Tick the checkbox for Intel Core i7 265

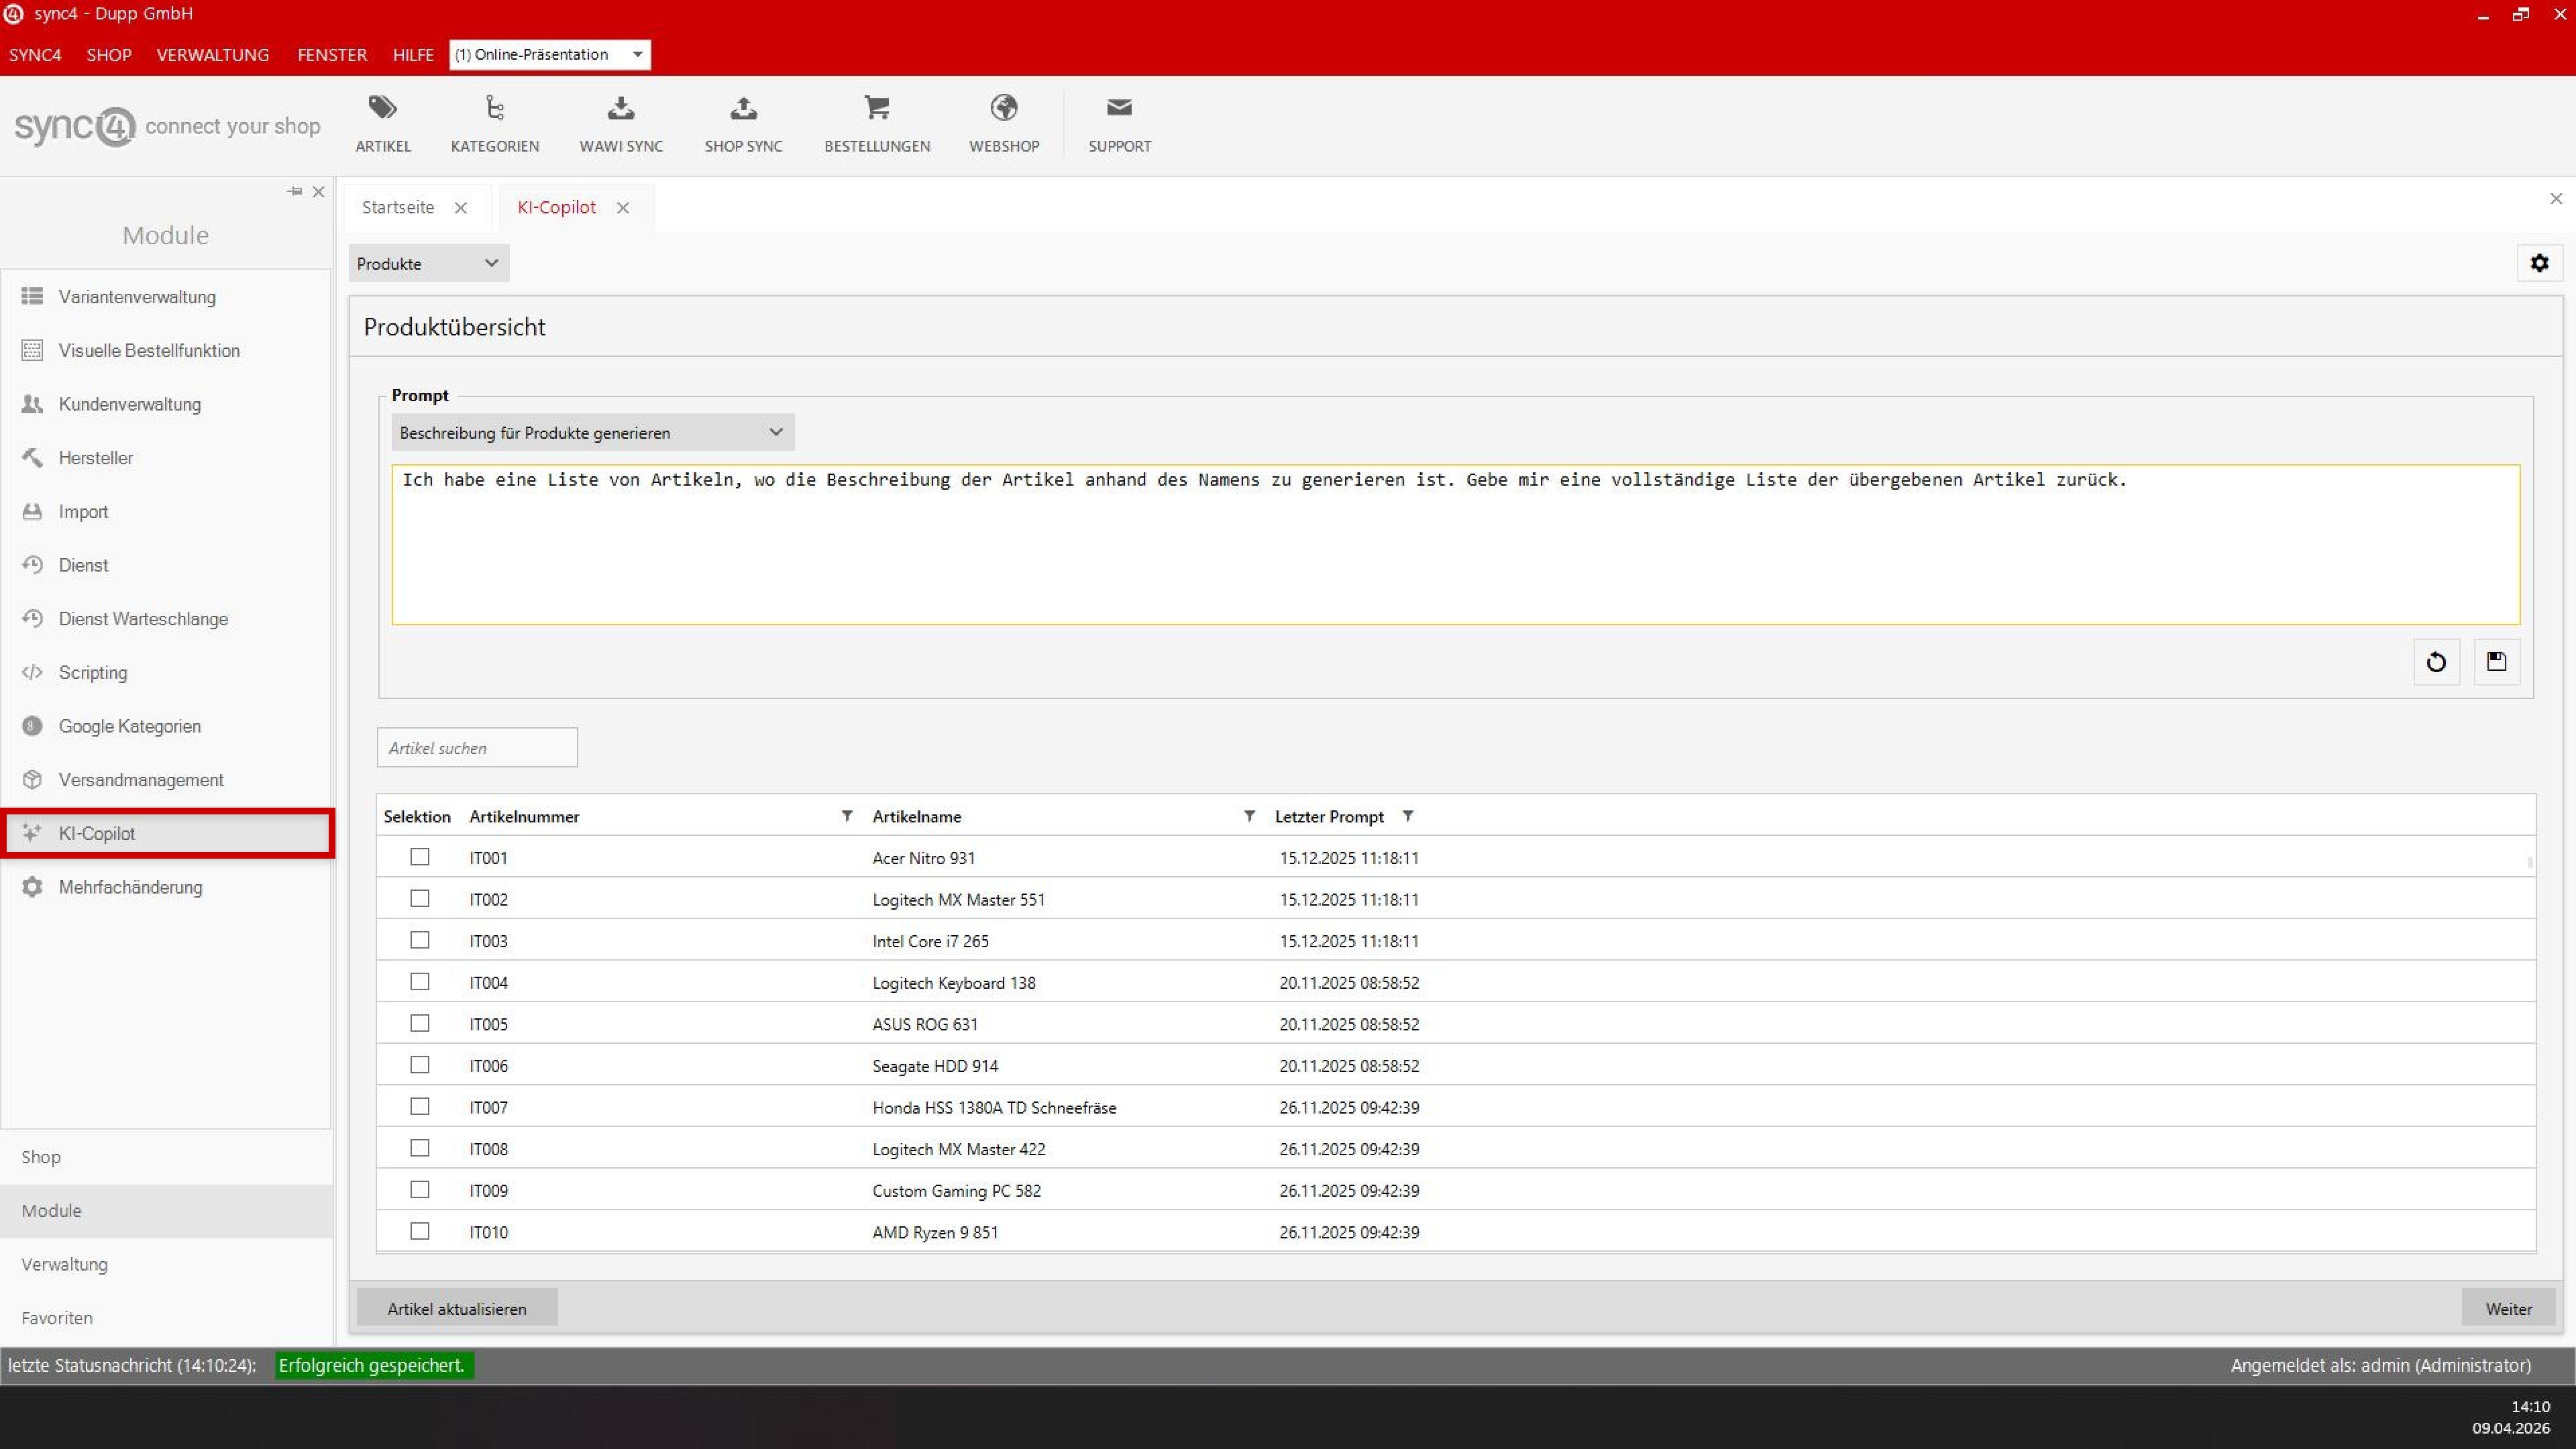point(420,940)
